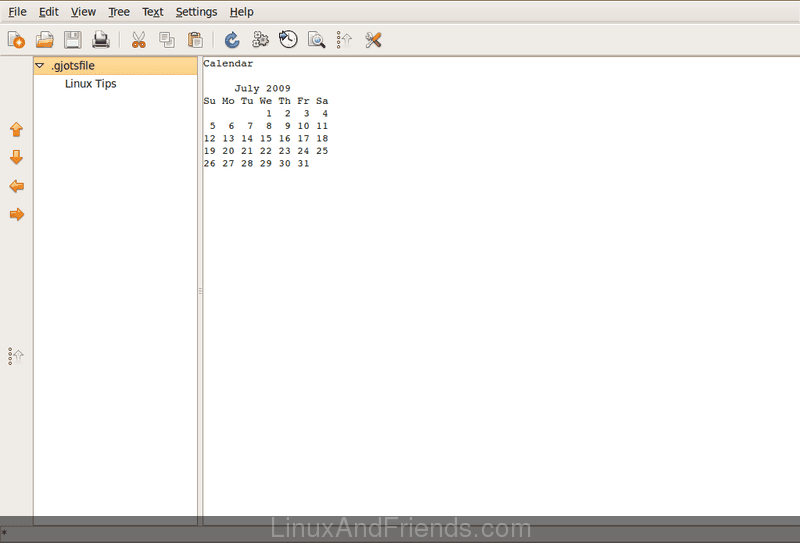This screenshot has height=543, width=800.
Task: Click the July 2009 heading text
Action: (262, 88)
